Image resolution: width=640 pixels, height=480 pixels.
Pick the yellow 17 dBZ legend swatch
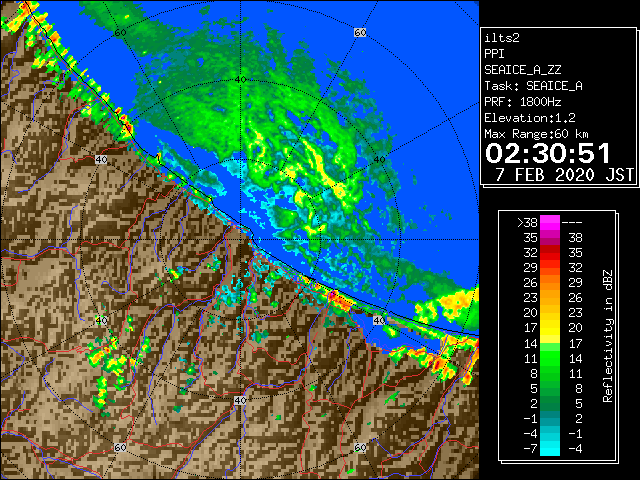click(x=550, y=328)
